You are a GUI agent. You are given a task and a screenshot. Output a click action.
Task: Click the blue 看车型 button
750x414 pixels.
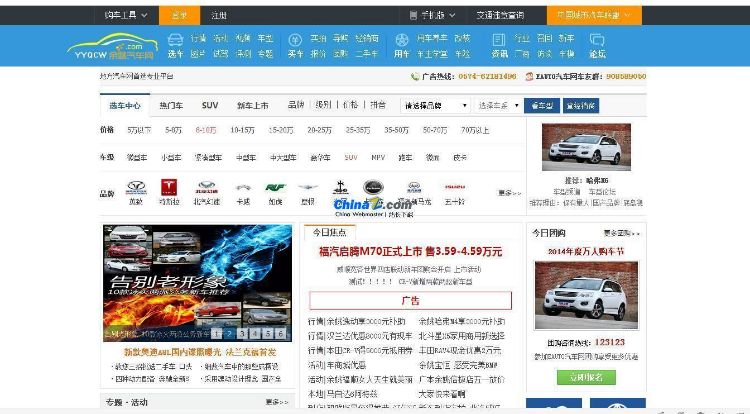pyautogui.click(x=542, y=106)
